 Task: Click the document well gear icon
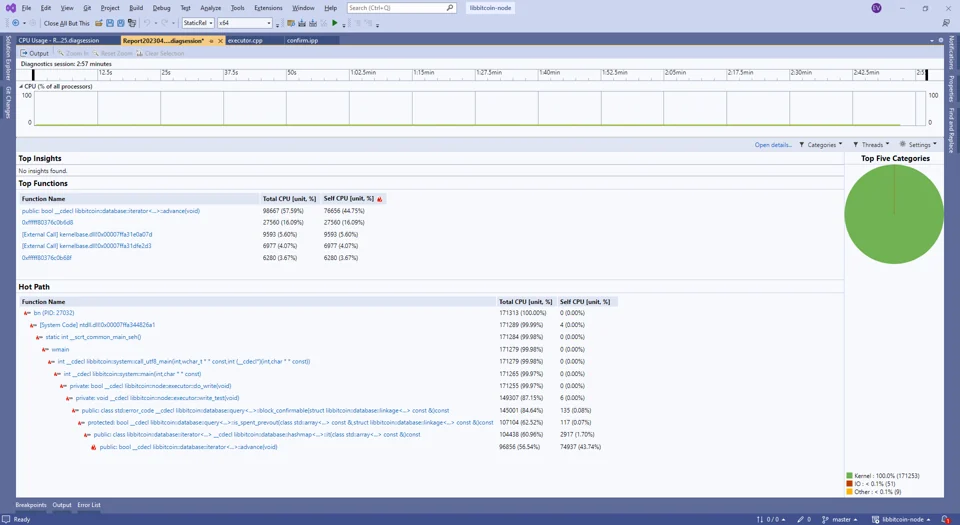point(941,40)
